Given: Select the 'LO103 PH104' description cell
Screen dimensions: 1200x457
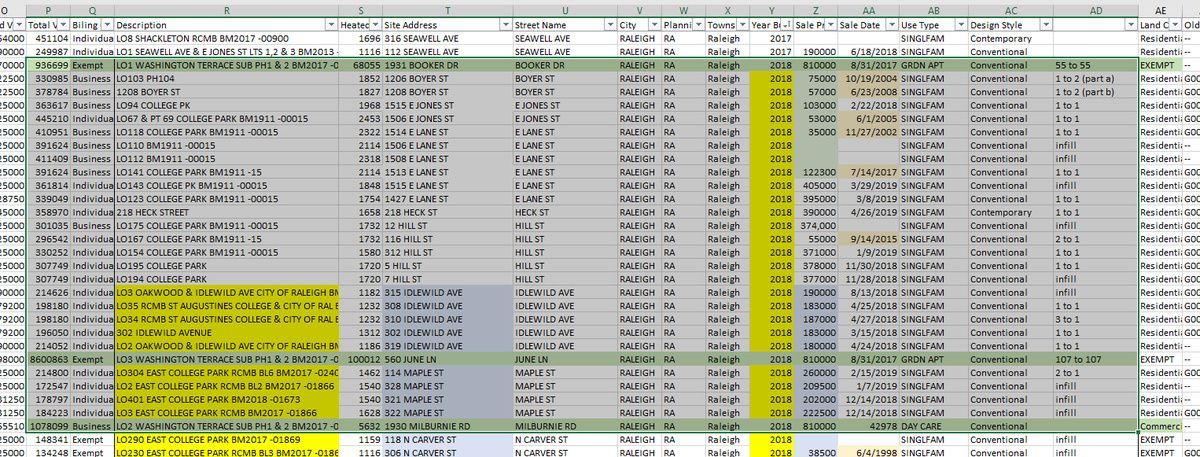Looking at the screenshot, I should coord(227,77).
